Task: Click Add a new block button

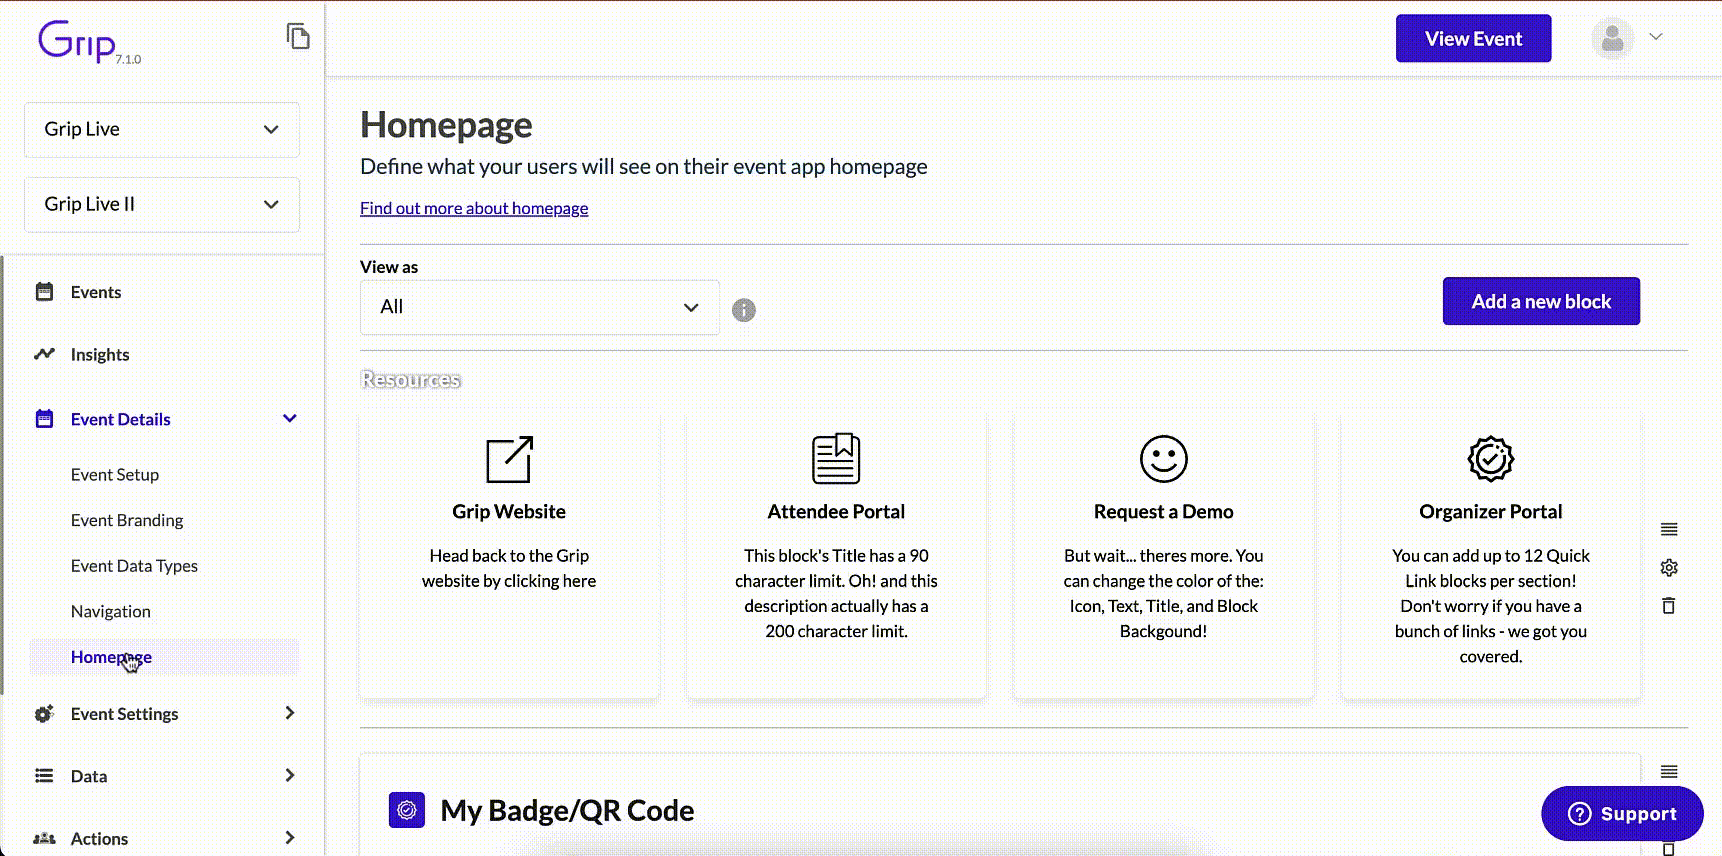Action: pos(1541,301)
